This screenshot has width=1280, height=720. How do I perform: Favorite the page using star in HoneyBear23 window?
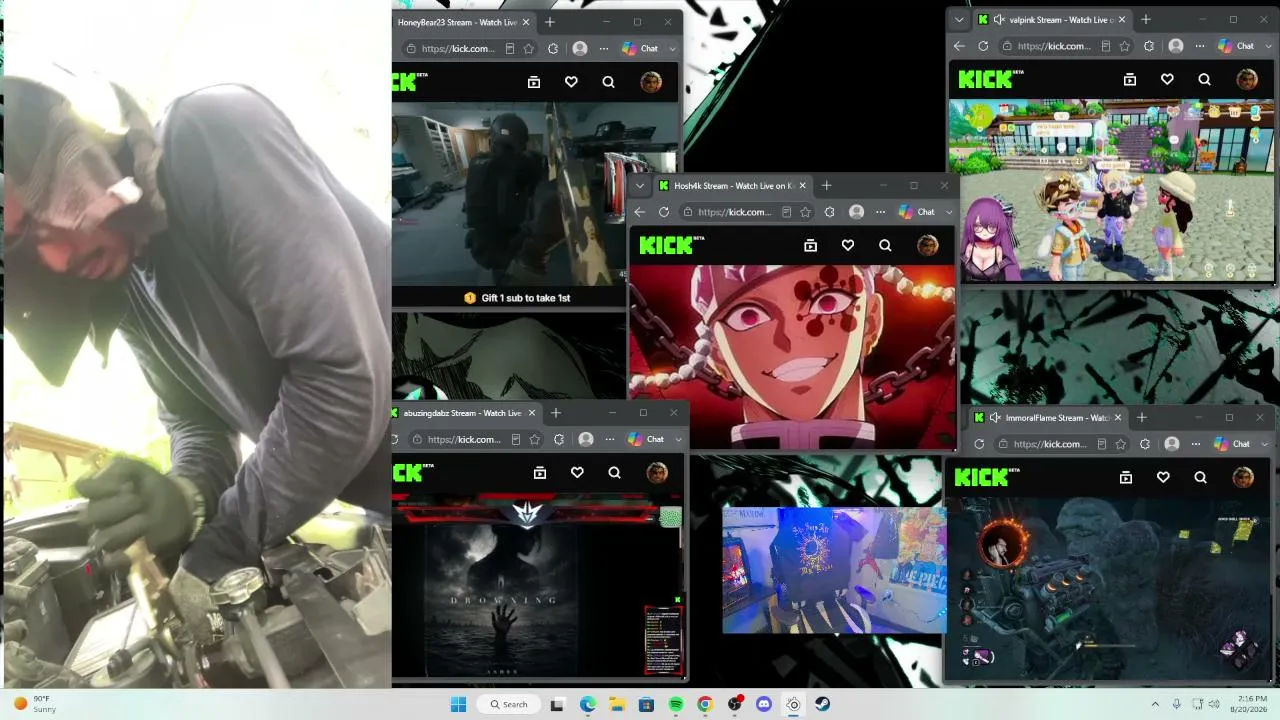click(x=529, y=48)
